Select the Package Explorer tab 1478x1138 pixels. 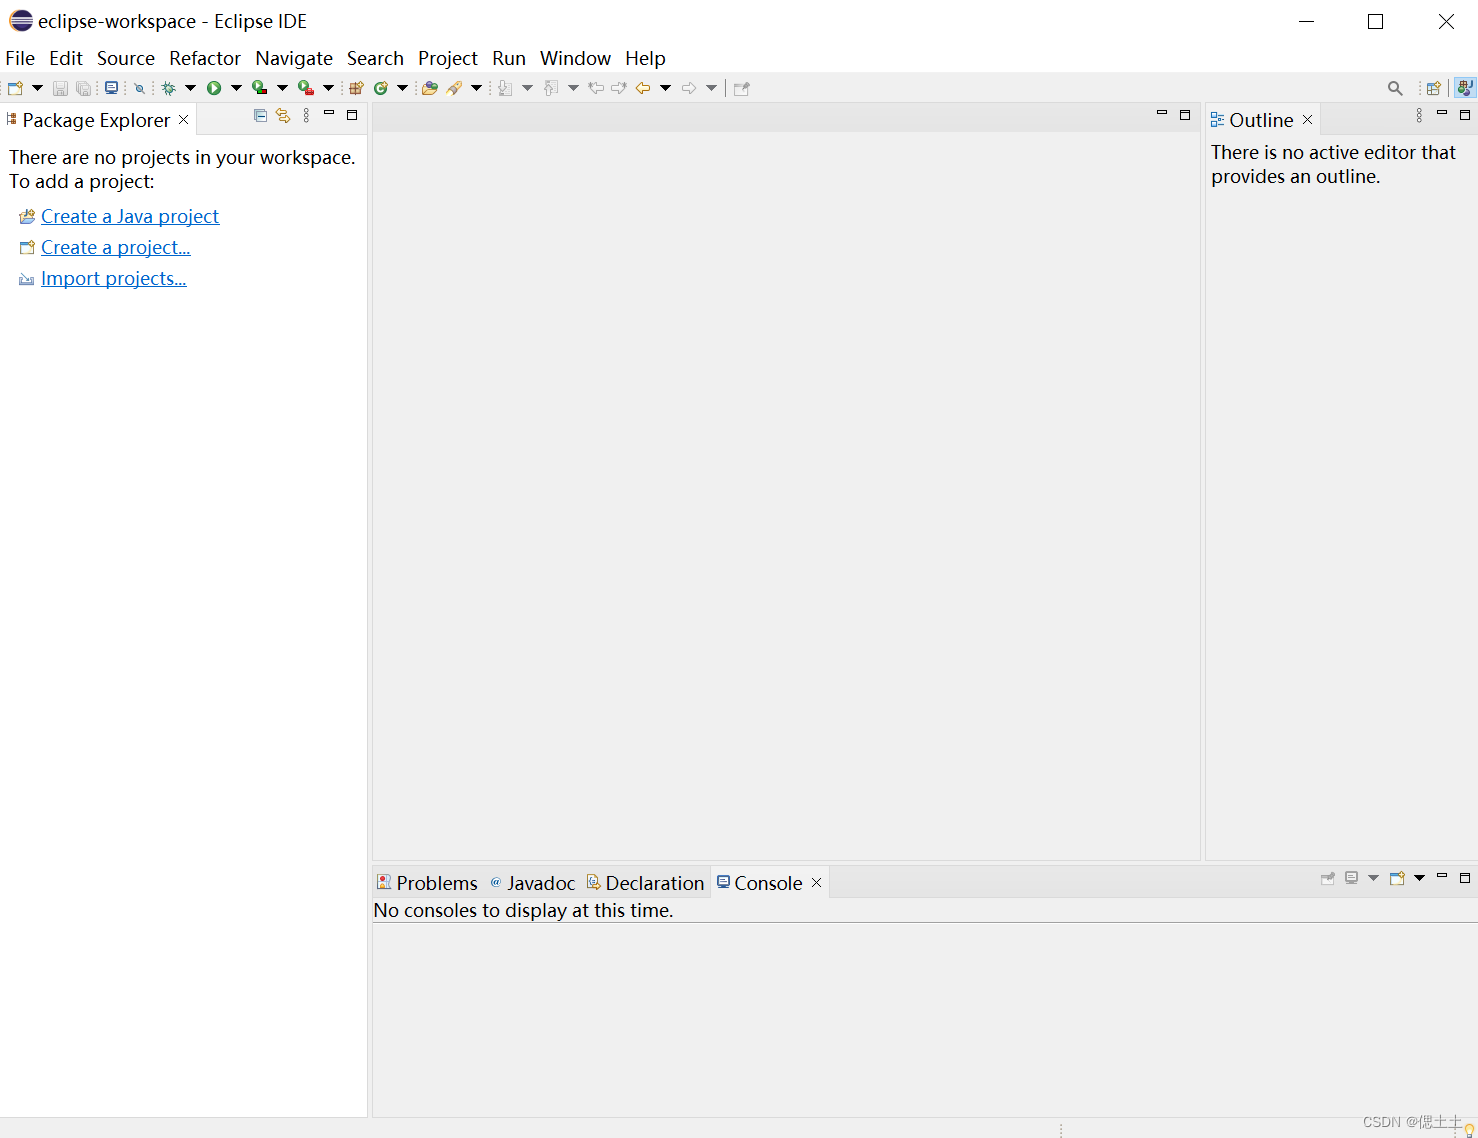tap(96, 120)
